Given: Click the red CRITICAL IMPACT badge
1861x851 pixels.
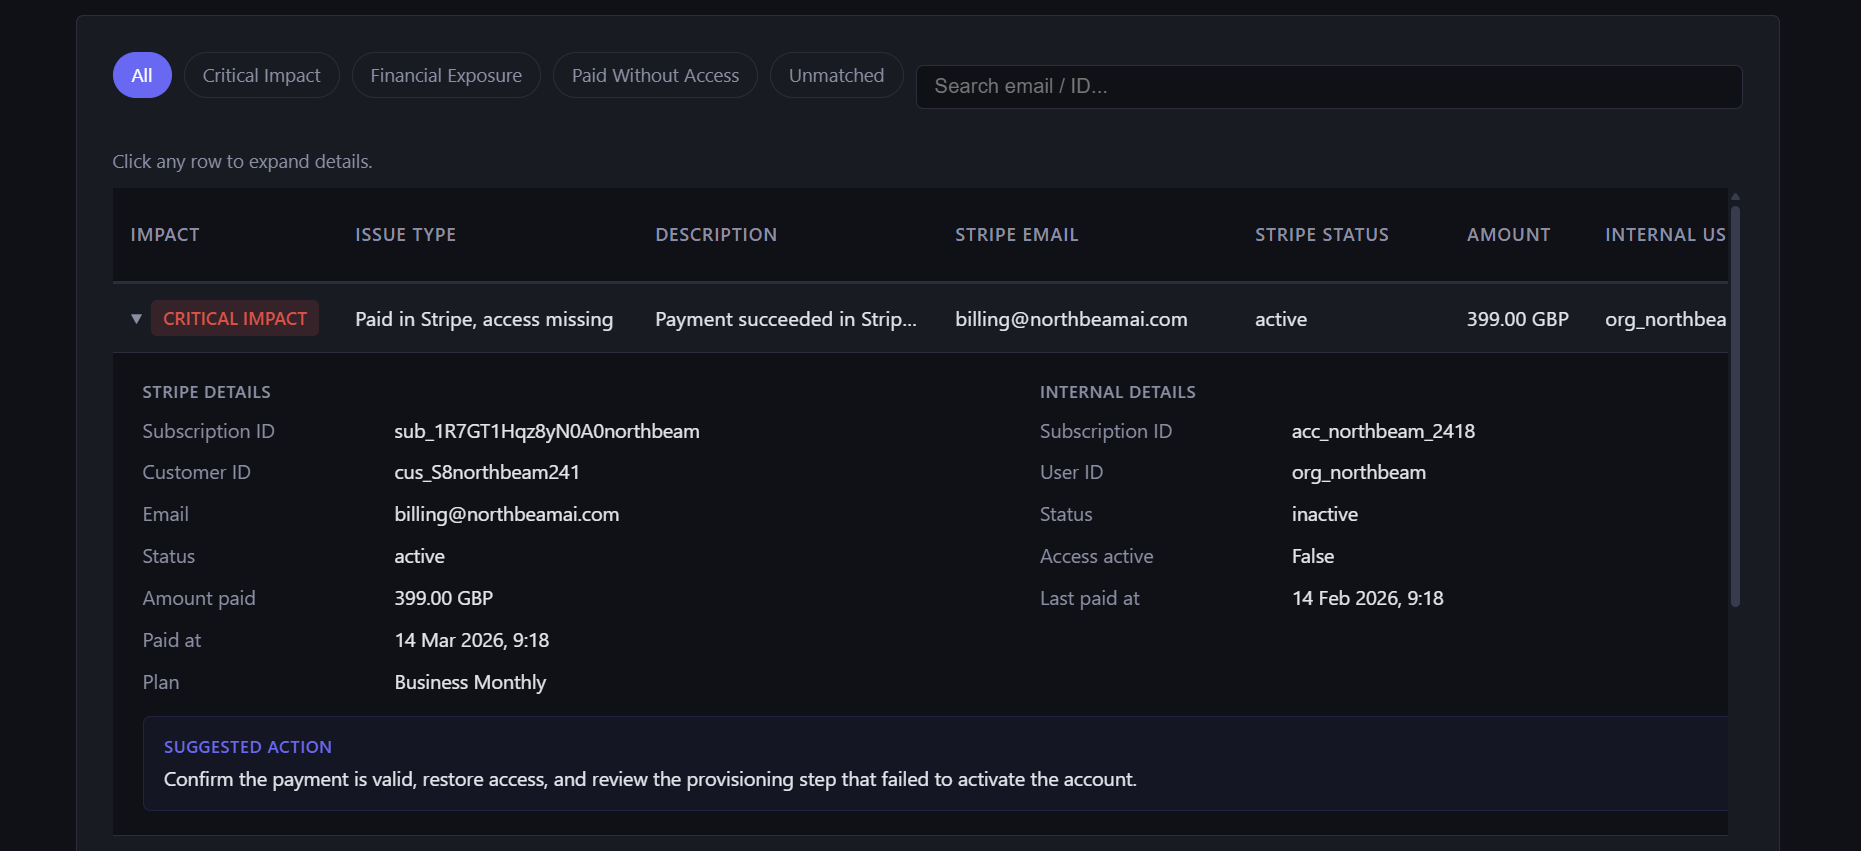Looking at the screenshot, I should pyautogui.click(x=235, y=319).
